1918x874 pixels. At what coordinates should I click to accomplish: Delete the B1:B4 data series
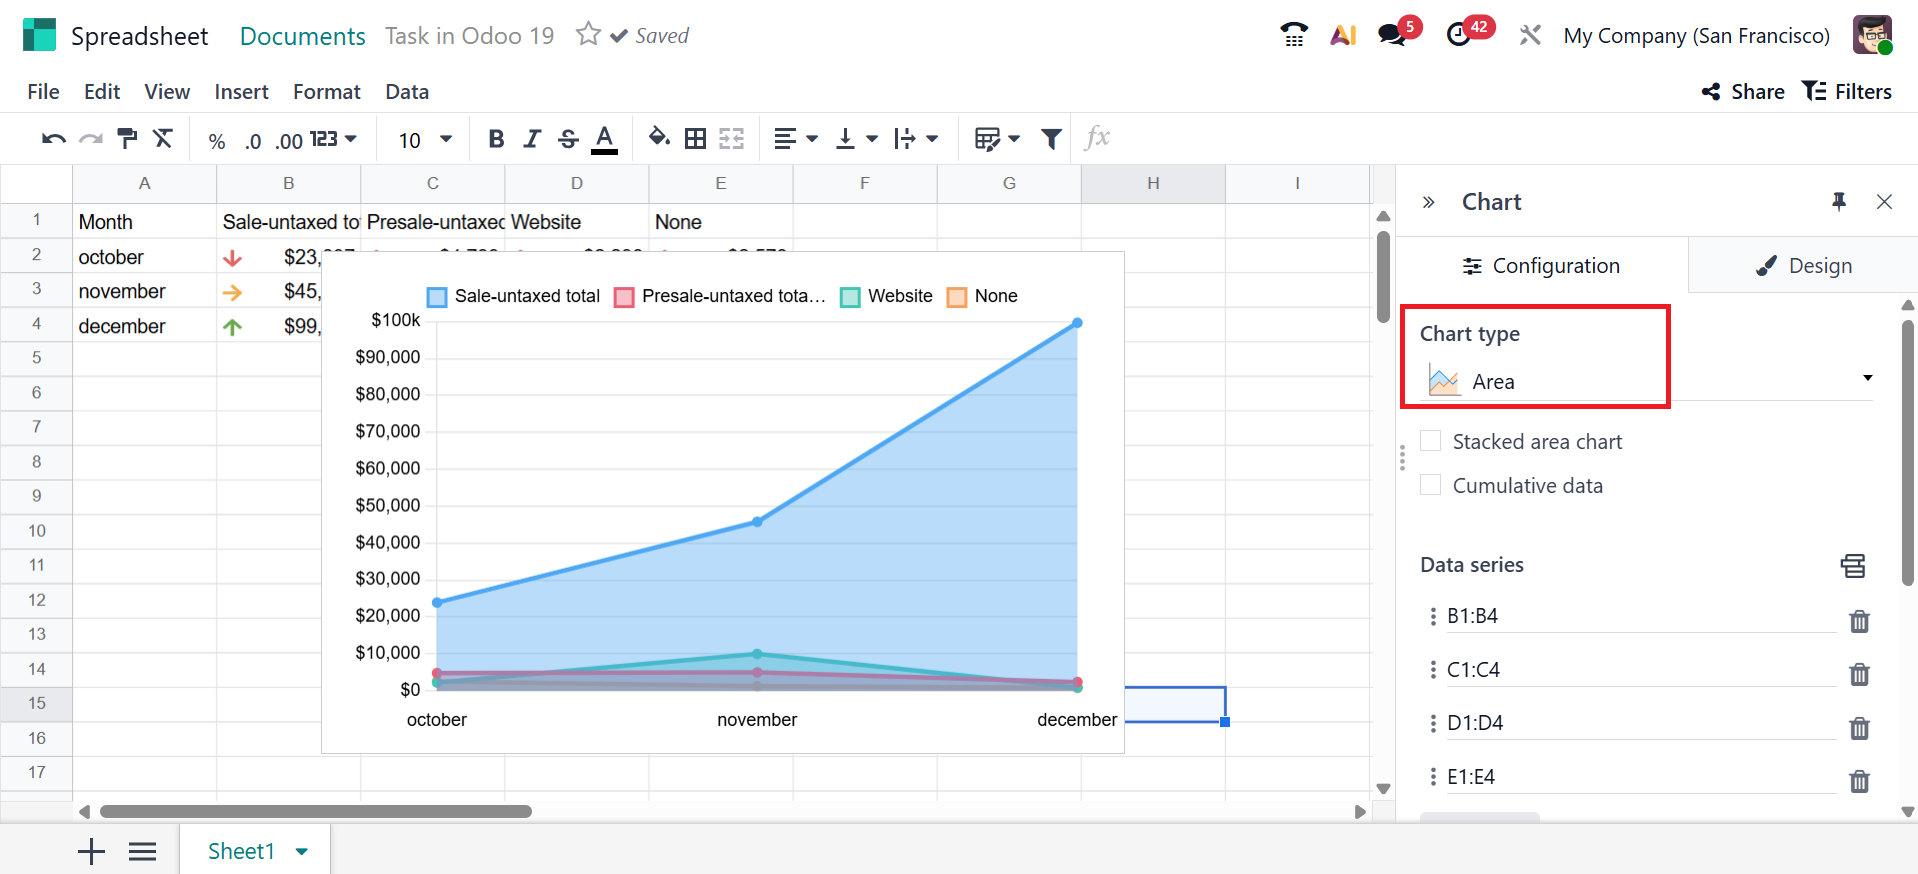point(1859,621)
